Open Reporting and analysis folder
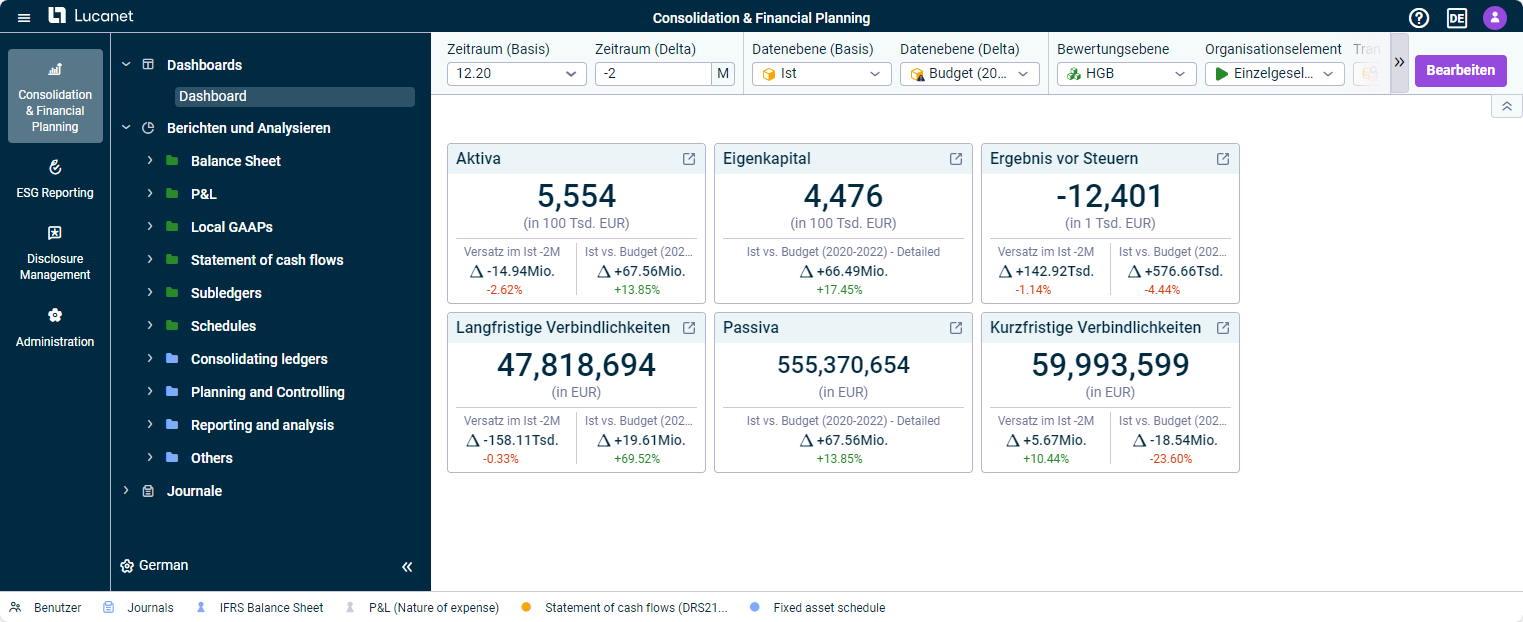 point(263,425)
